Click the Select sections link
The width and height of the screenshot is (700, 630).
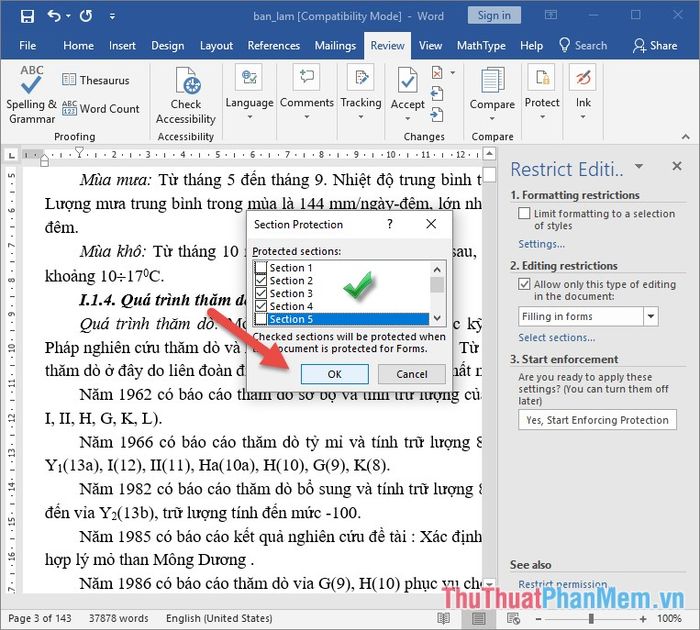[557, 338]
